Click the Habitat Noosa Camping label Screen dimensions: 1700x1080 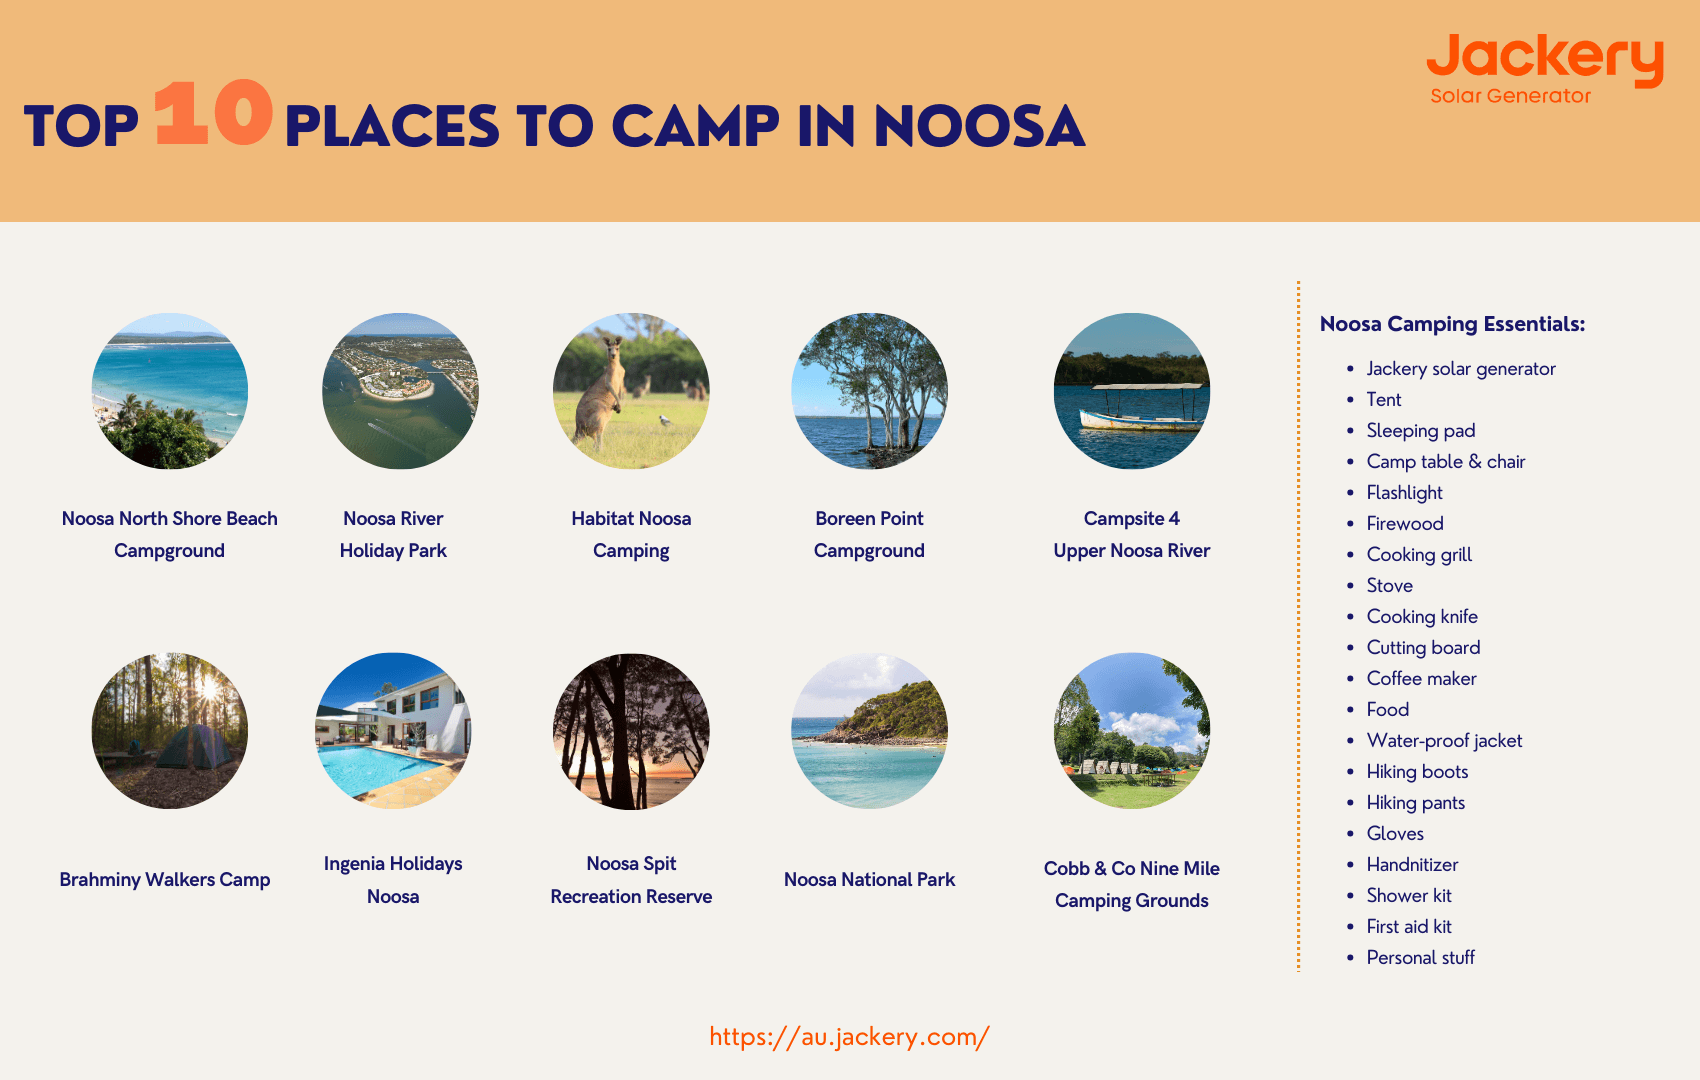(631, 534)
